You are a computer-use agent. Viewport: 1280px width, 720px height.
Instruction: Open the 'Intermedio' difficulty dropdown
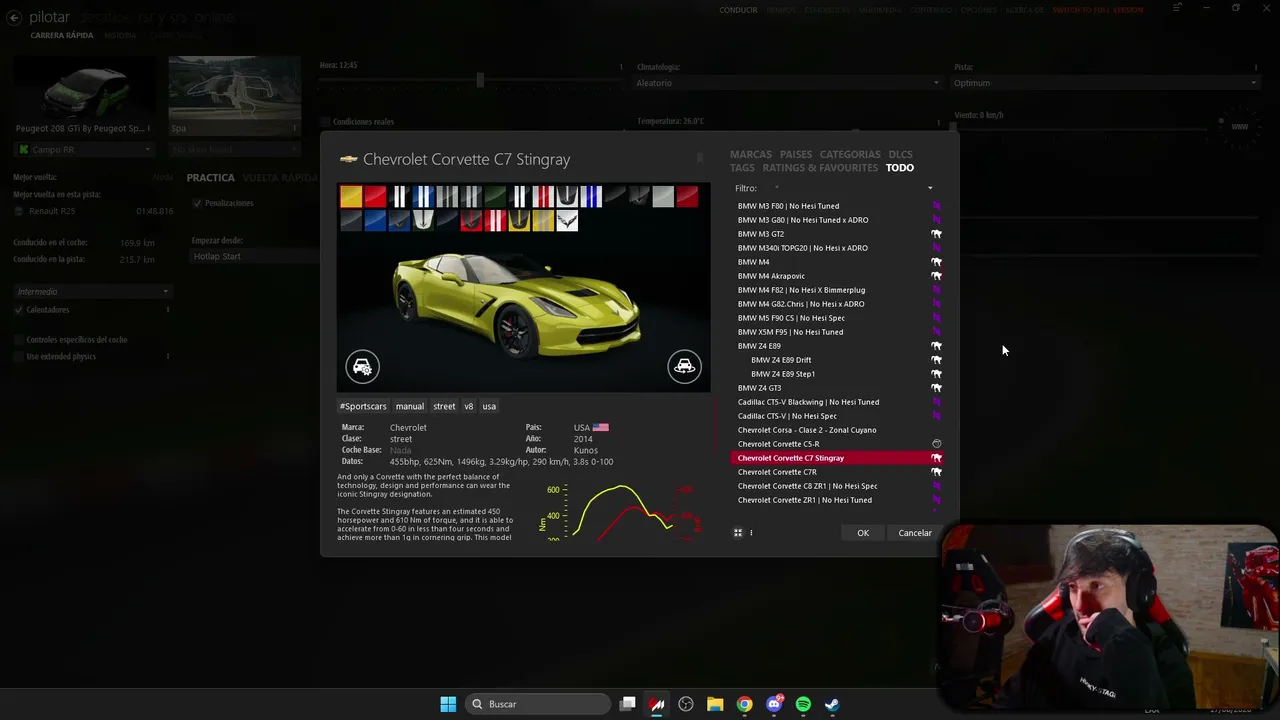pos(92,292)
